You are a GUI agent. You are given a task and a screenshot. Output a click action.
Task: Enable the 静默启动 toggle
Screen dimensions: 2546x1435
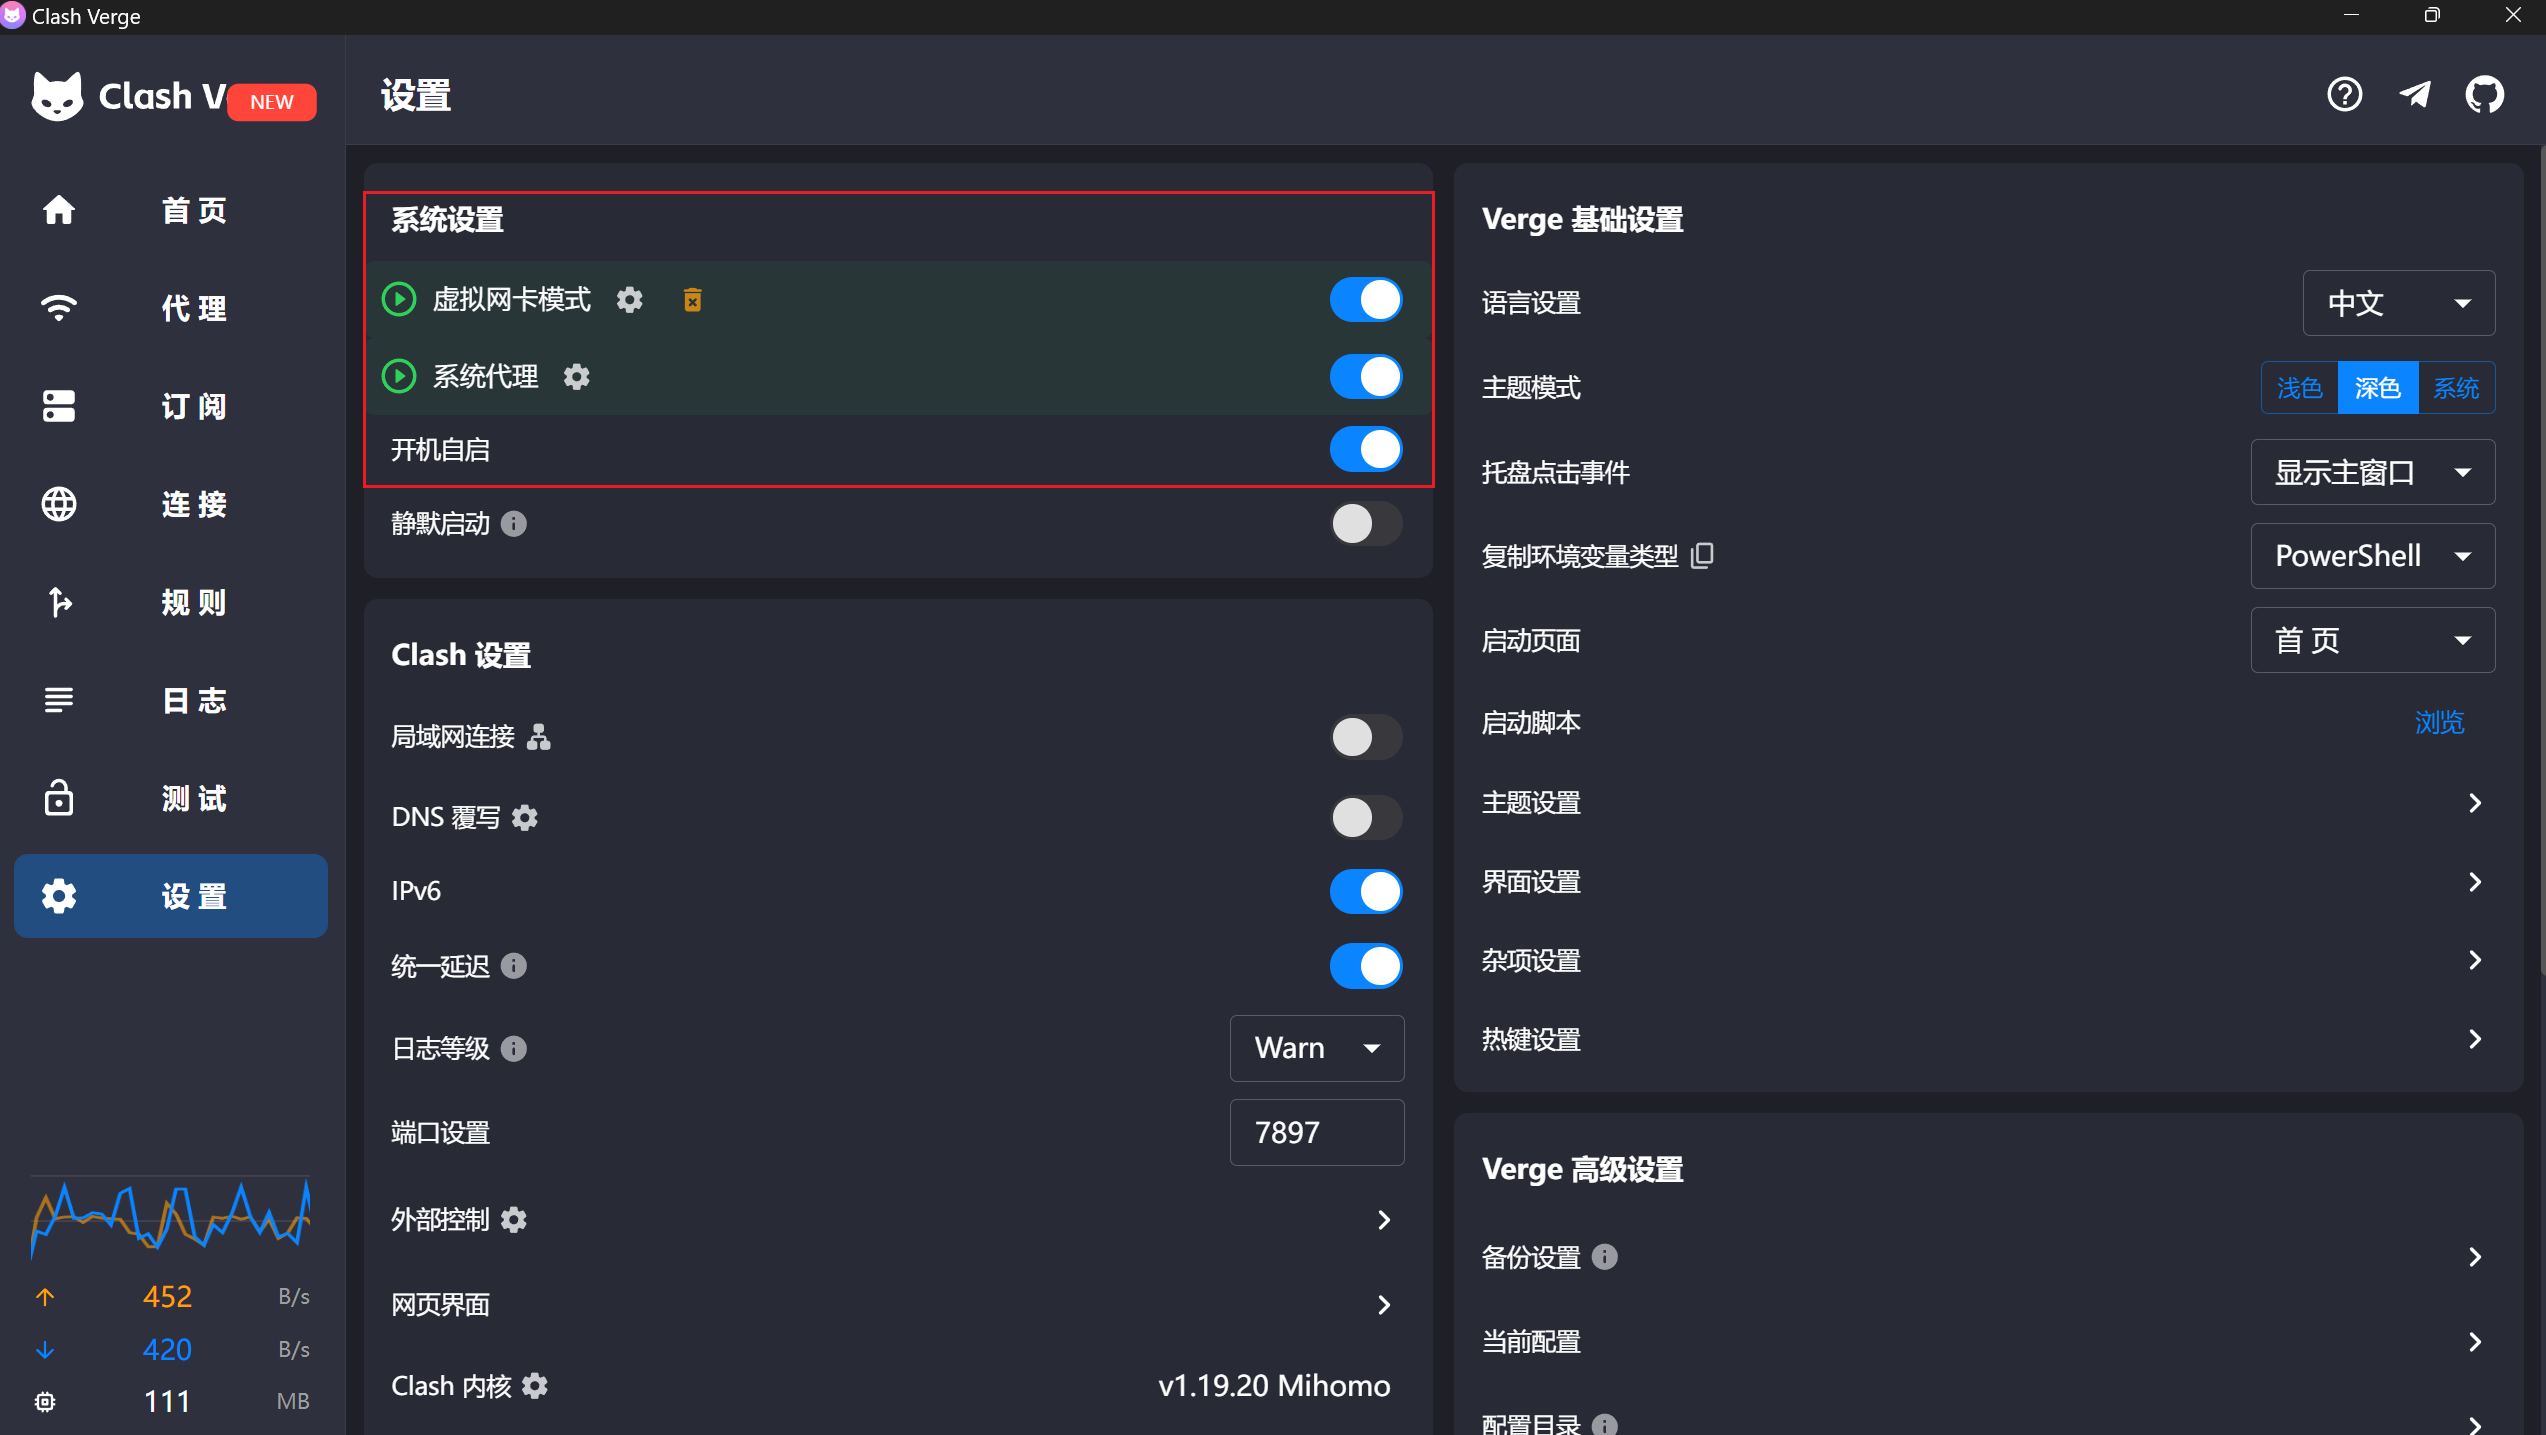pos(1366,523)
